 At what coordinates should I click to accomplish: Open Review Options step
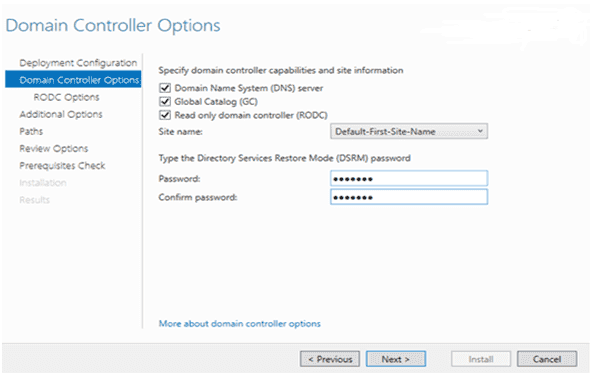point(54,149)
